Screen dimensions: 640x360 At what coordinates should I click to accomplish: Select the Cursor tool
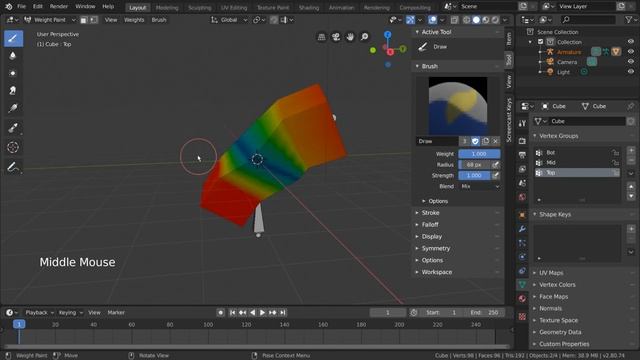[13, 147]
